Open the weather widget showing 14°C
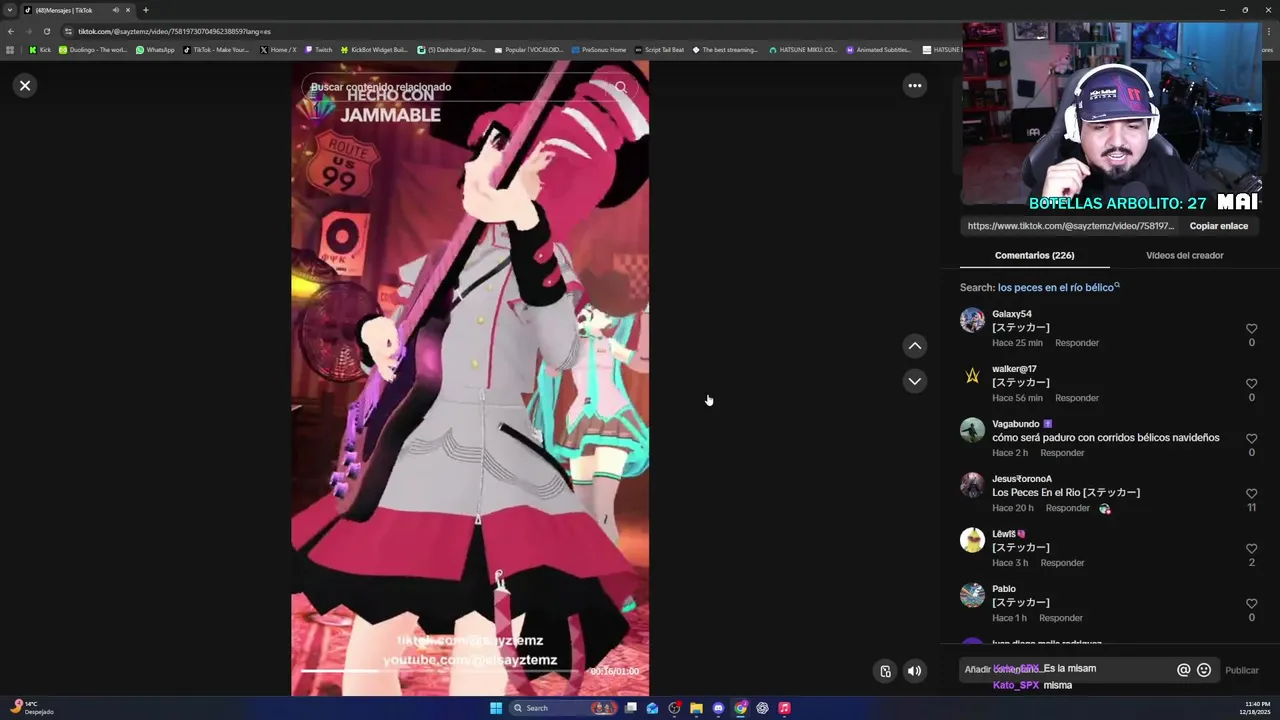Screen dimensions: 1280x720 click(30, 707)
